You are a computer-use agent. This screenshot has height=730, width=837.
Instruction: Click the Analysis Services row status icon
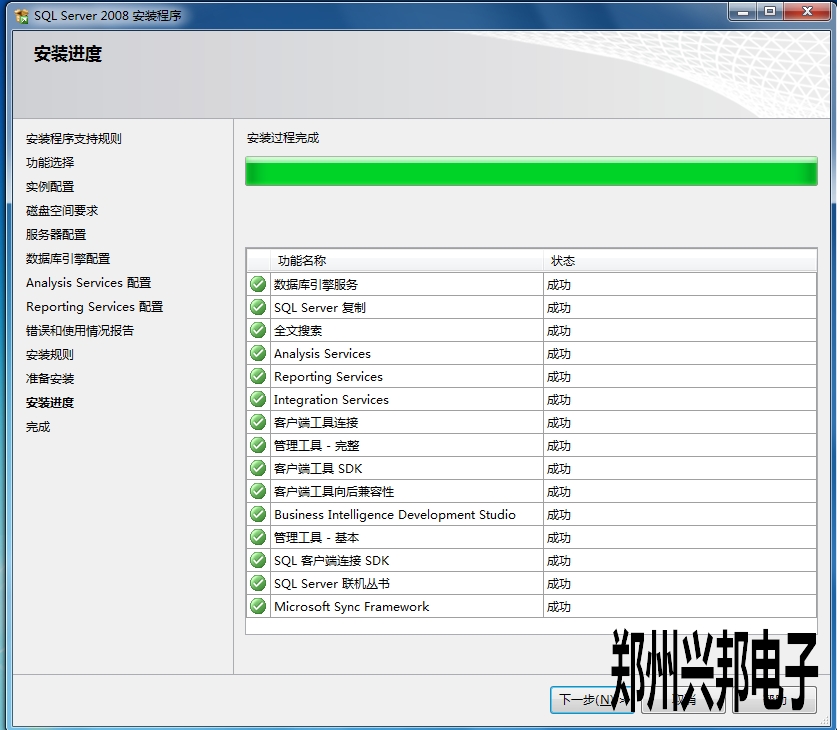tap(258, 353)
